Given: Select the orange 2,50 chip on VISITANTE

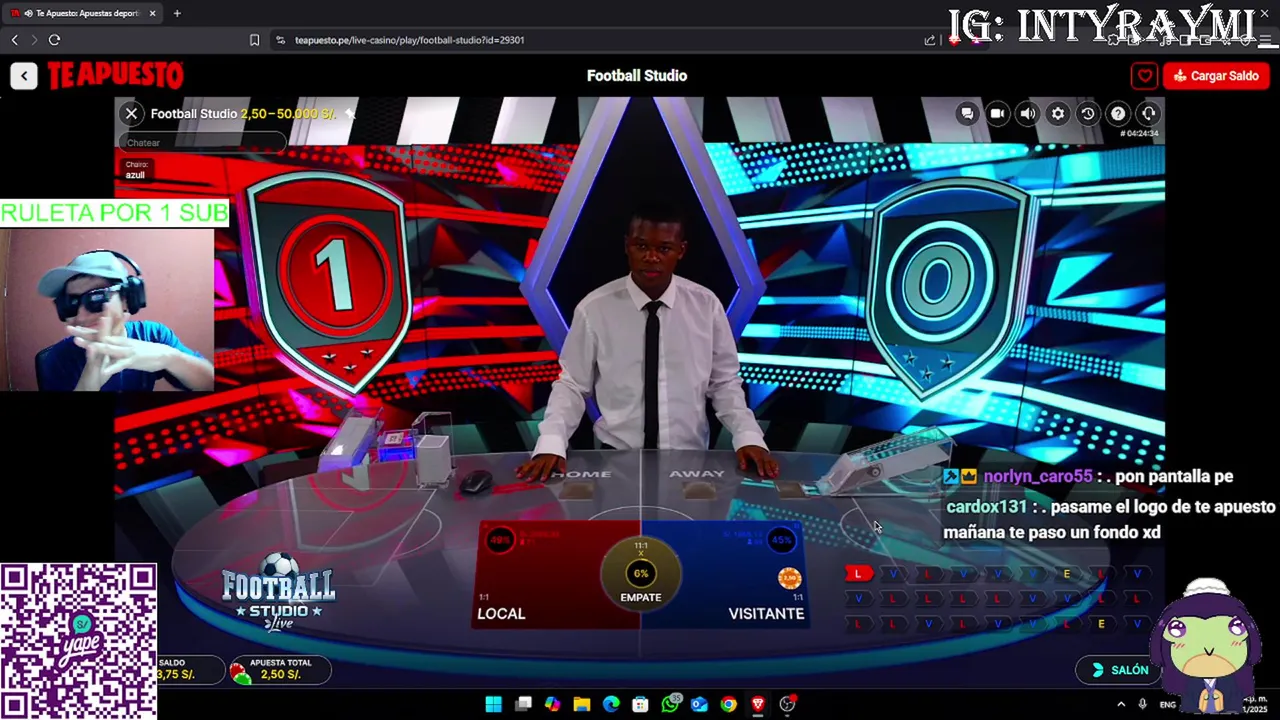Looking at the screenshot, I should (789, 578).
